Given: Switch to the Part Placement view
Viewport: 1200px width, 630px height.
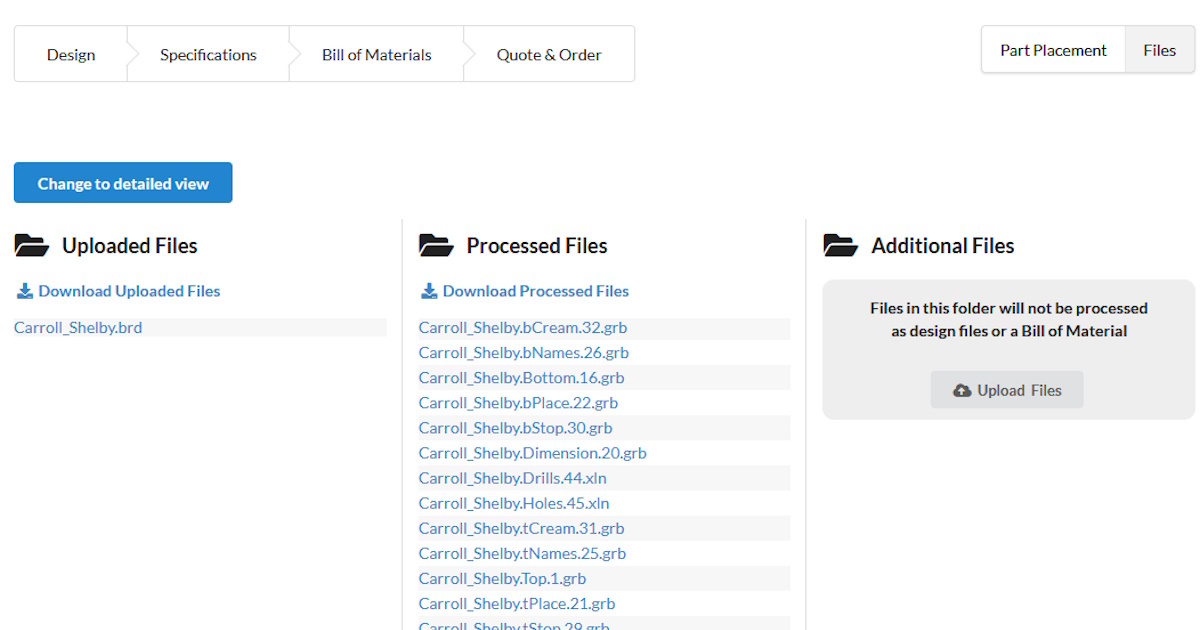Looking at the screenshot, I should point(1052,49).
